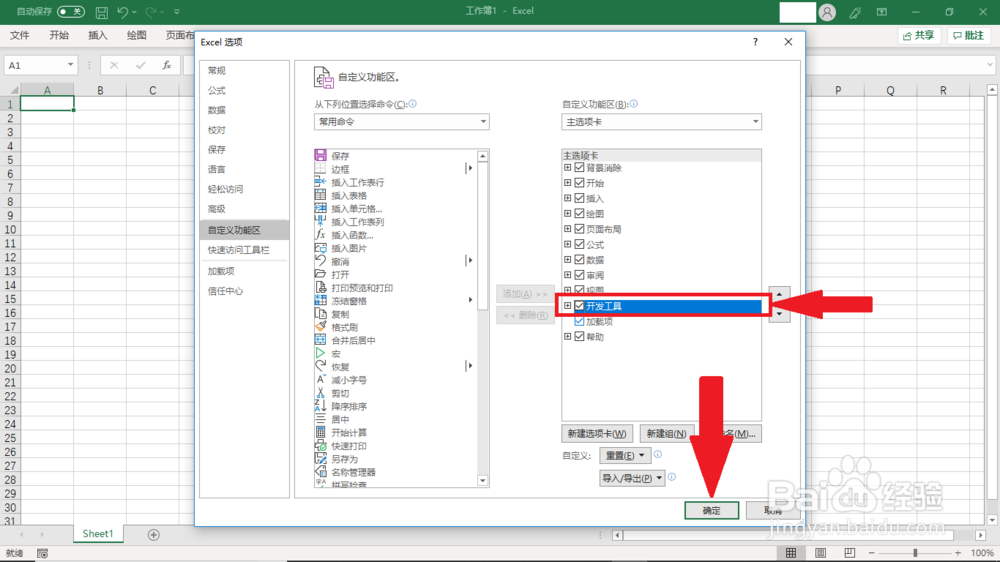Open the user account avatar
The height and width of the screenshot is (562, 1000).
827,12
